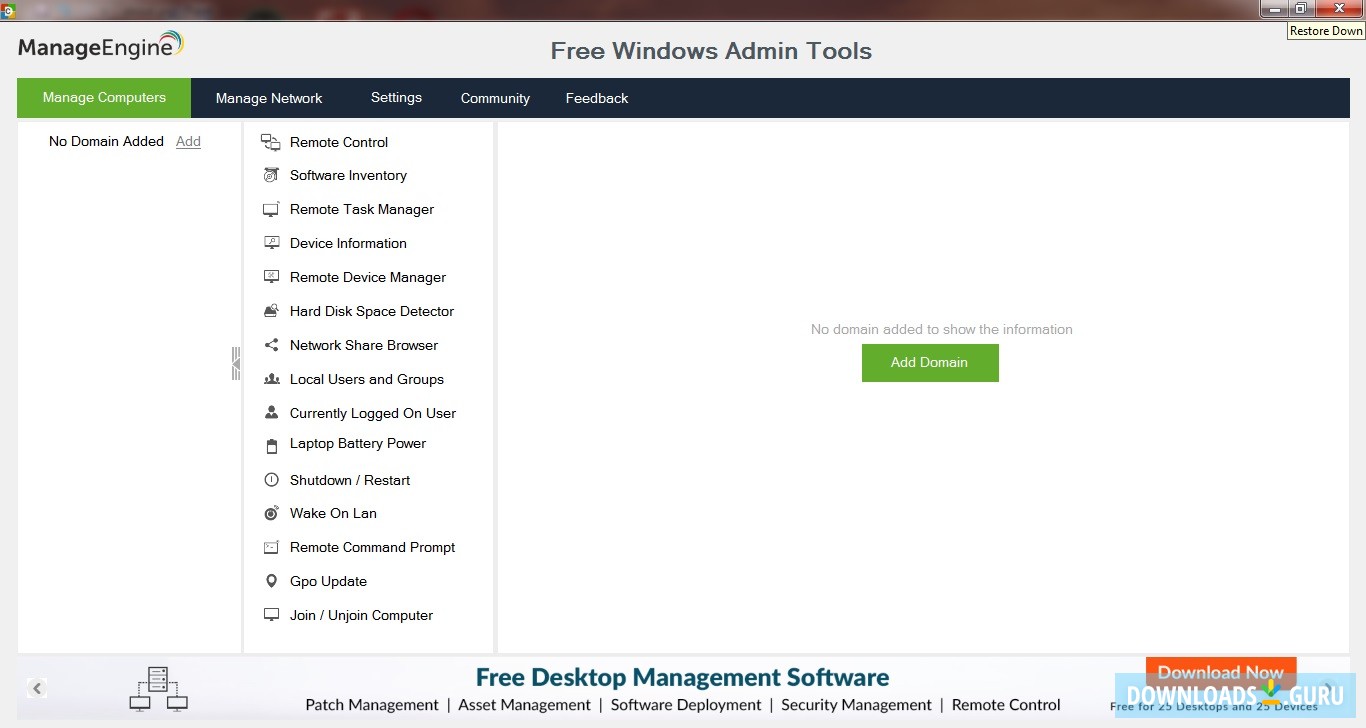Open Network Share Browser
The height and width of the screenshot is (728, 1366).
point(364,345)
